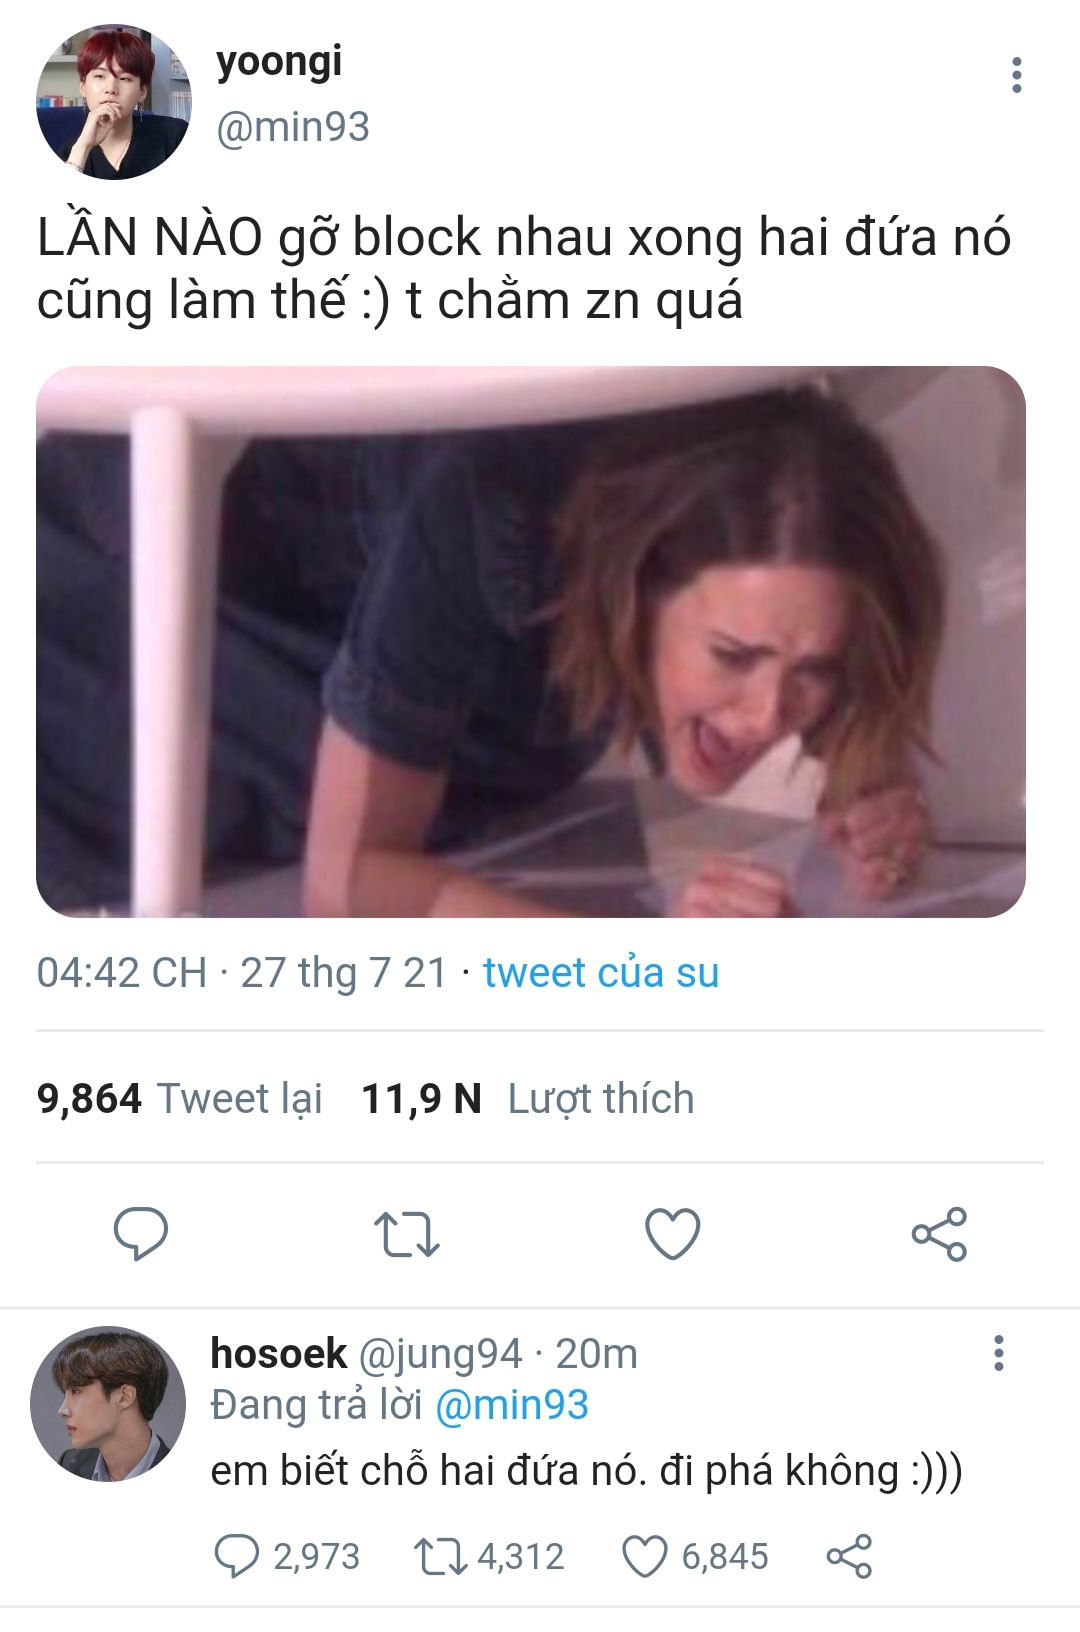Screen dimensions: 1080x1632
Task: Open the attached crying woman image
Action: (531, 642)
